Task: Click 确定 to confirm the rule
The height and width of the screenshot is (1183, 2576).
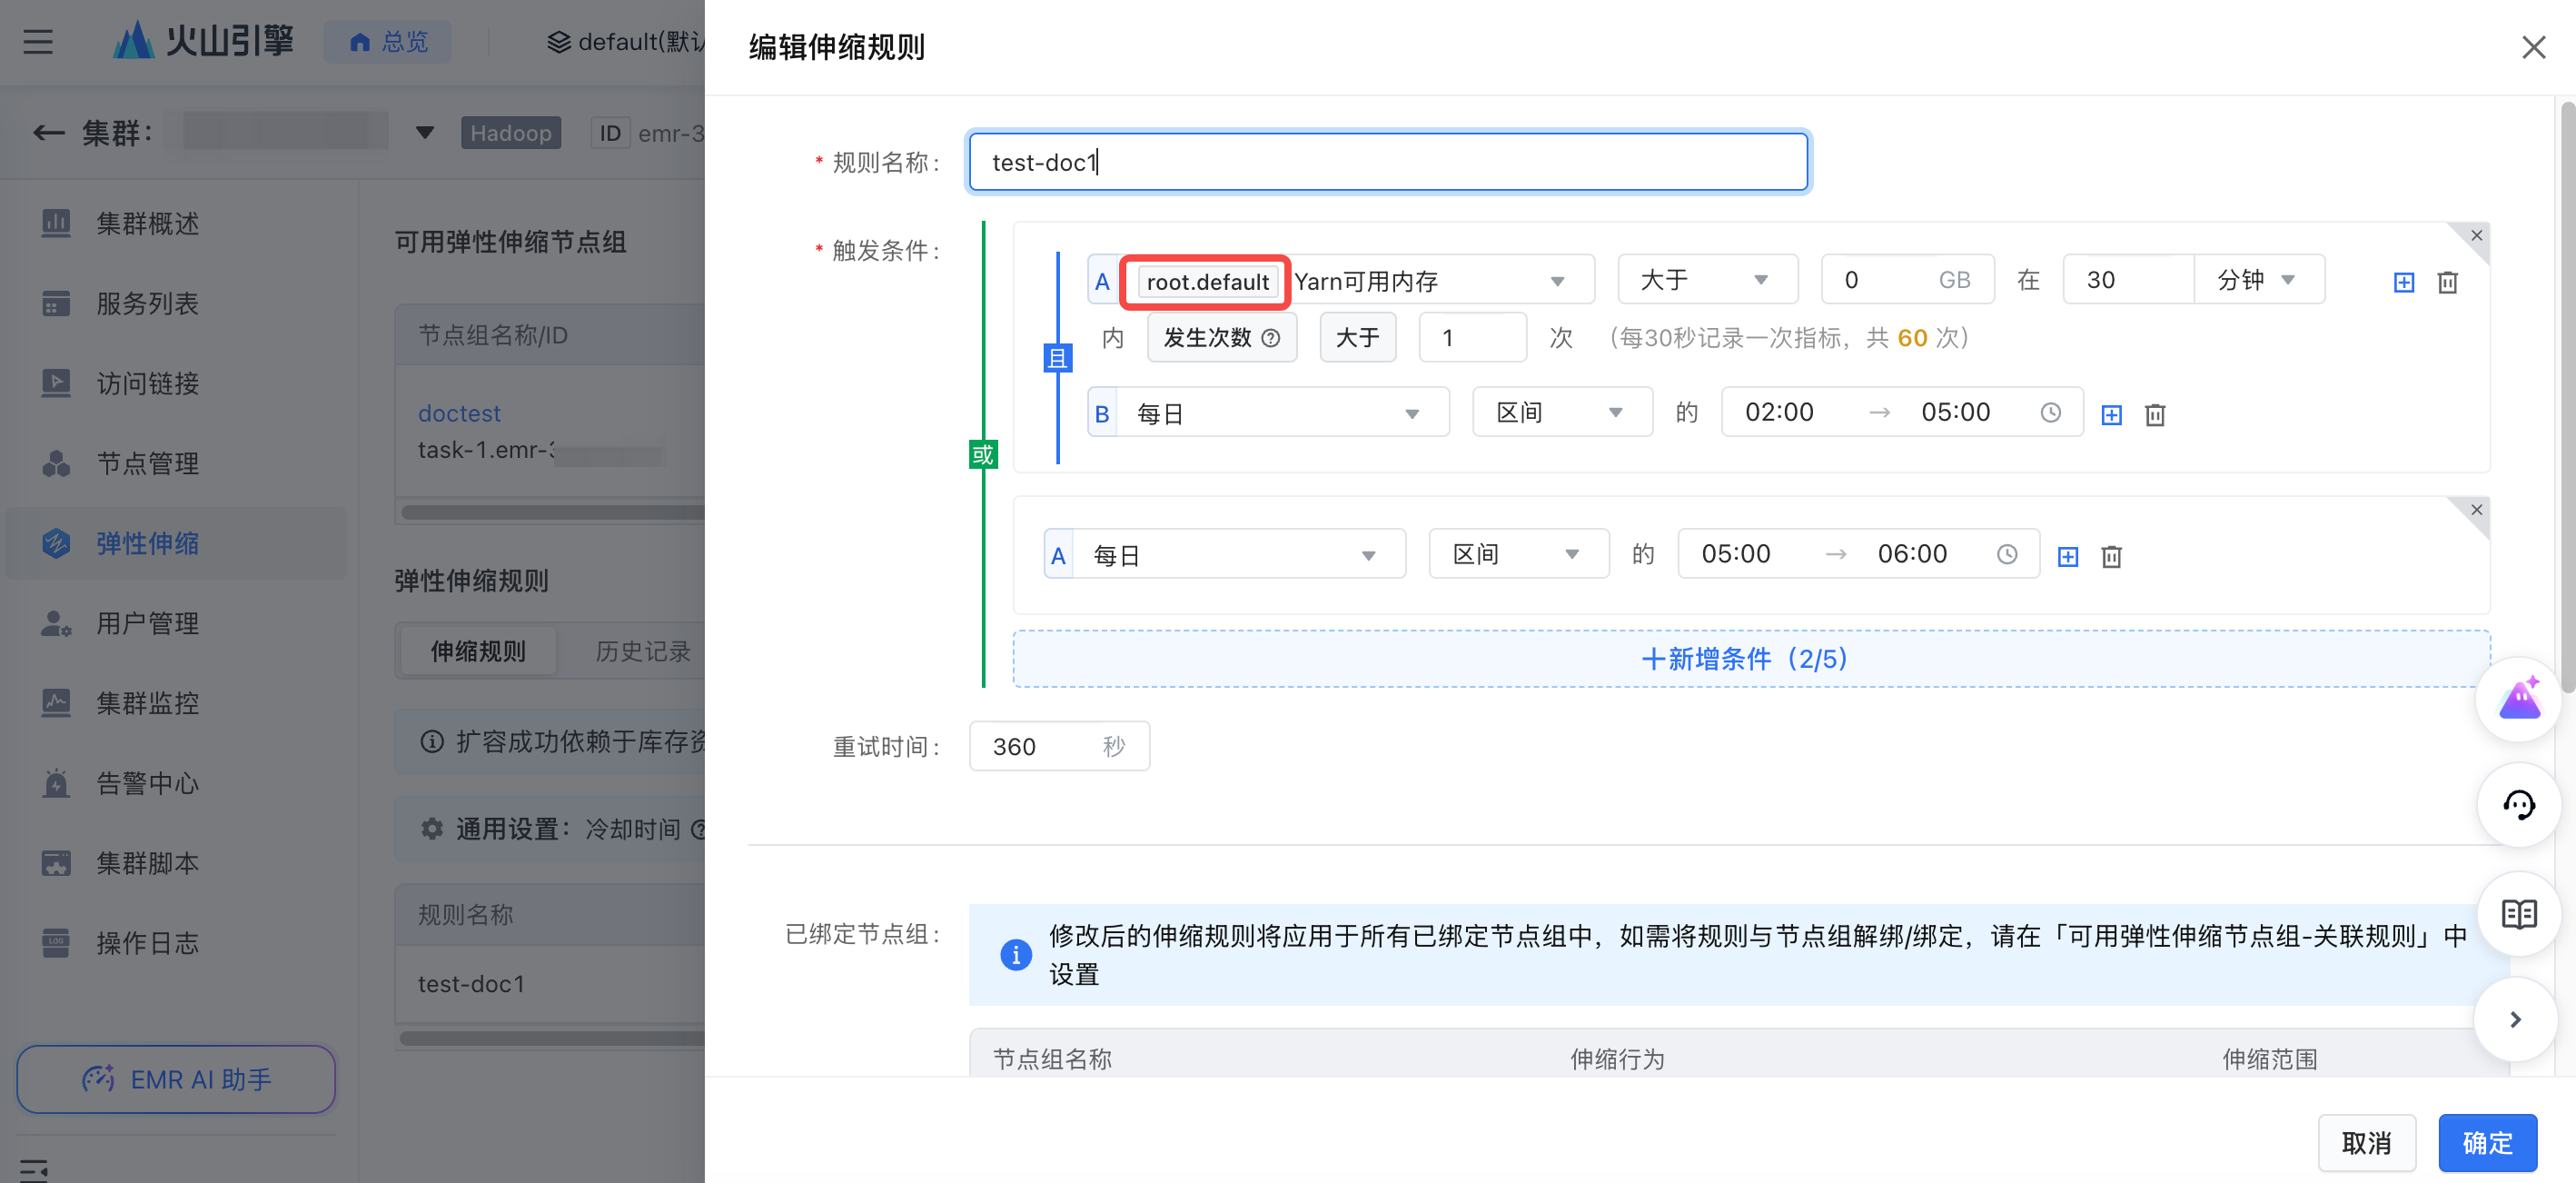Action: click(x=2487, y=1143)
